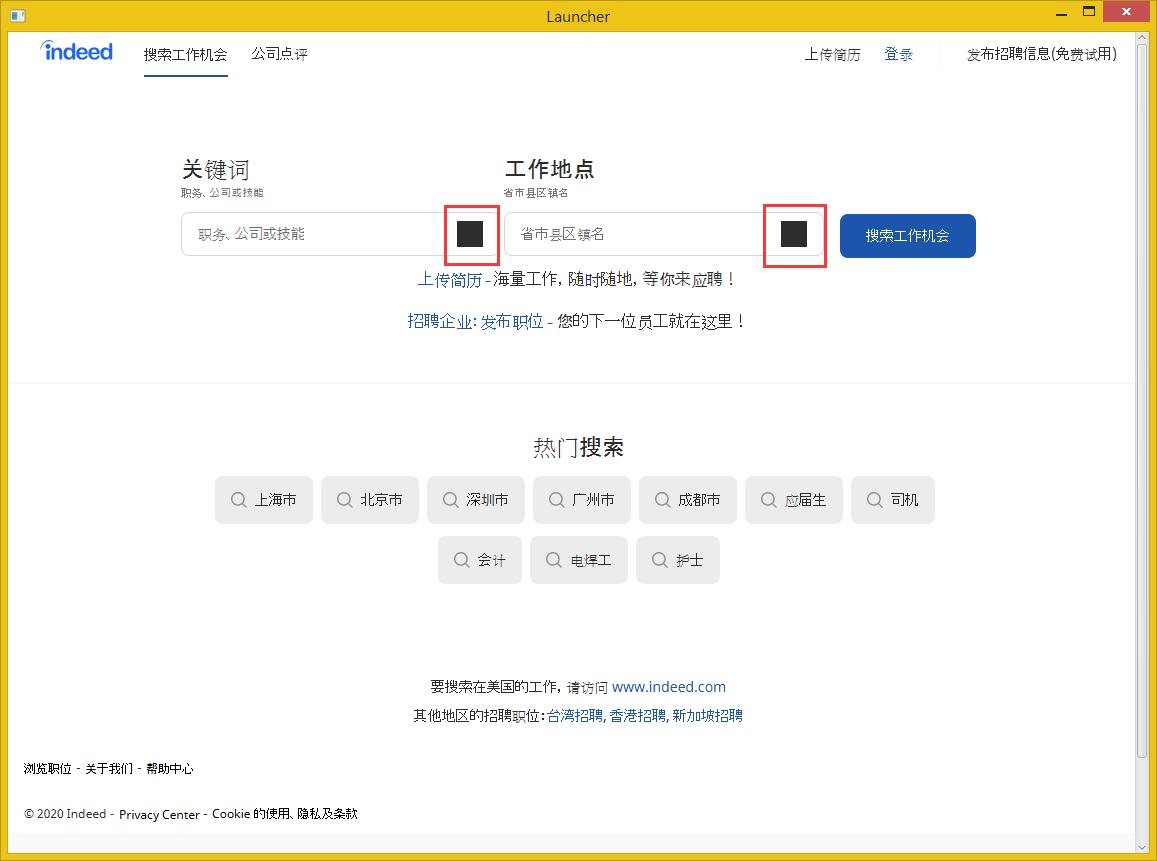
Task: Click the Launcher window app icon
Action: tap(17, 16)
